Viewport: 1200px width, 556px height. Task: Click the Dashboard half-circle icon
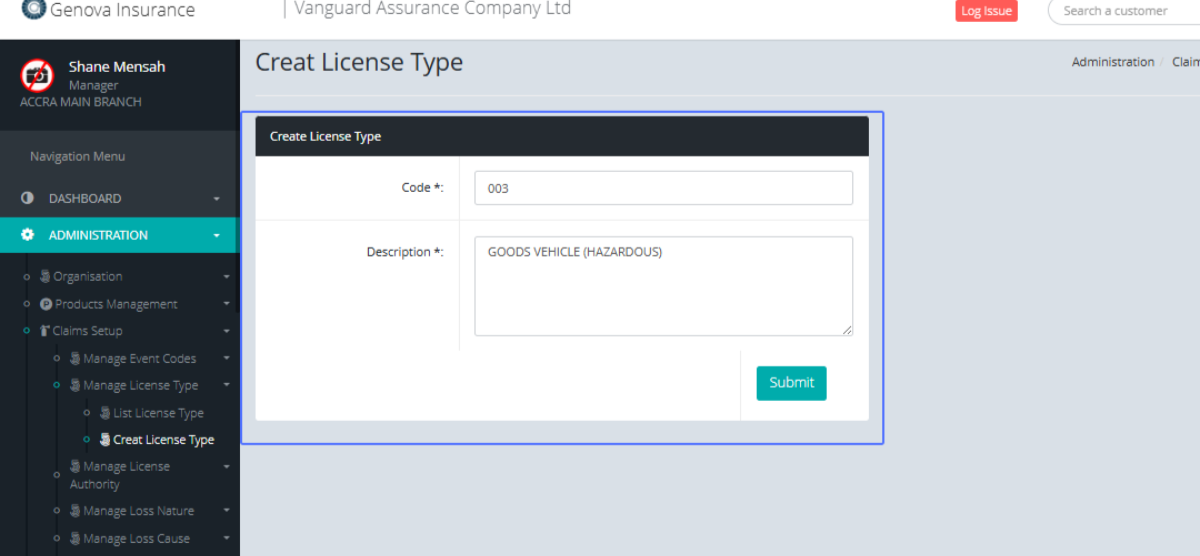coord(28,198)
